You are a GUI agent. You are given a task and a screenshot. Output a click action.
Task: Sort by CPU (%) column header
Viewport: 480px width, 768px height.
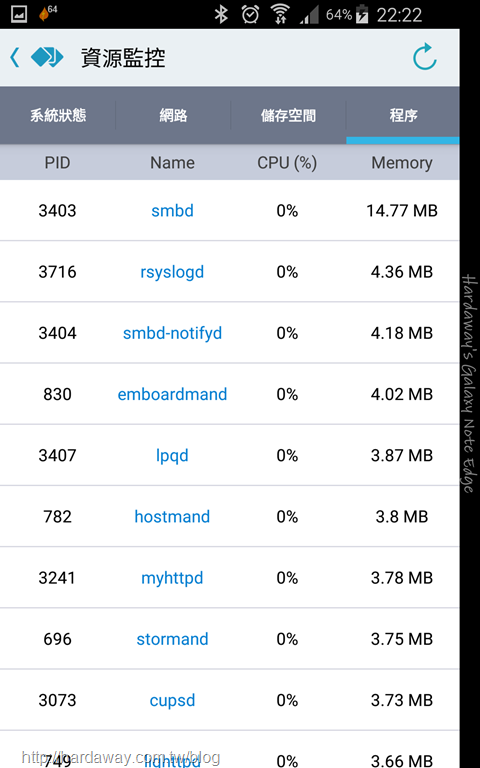(287, 163)
